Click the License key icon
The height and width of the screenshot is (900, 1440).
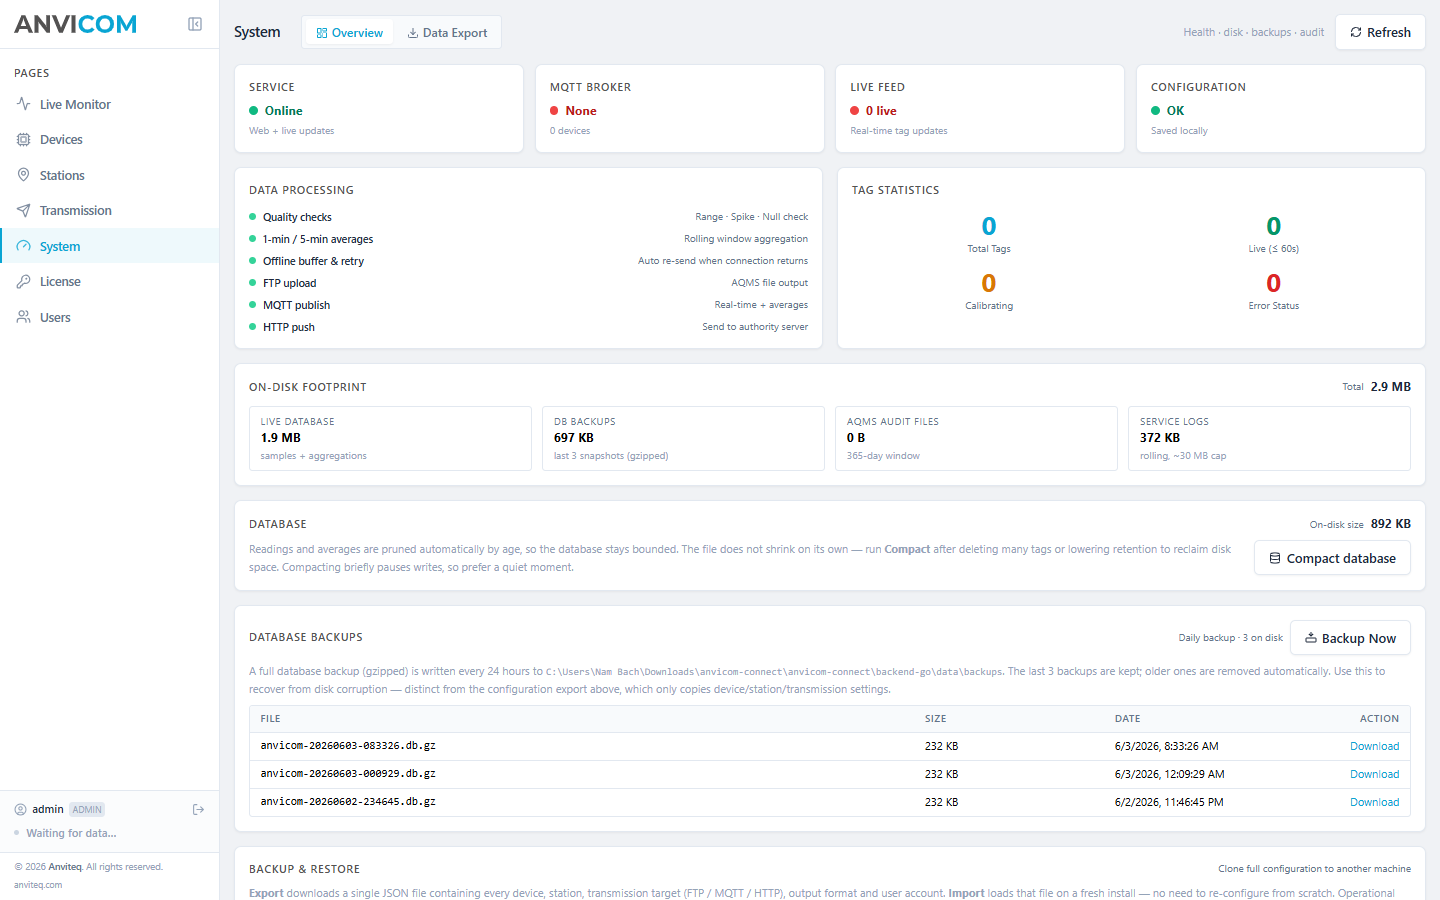click(x=23, y=282)
